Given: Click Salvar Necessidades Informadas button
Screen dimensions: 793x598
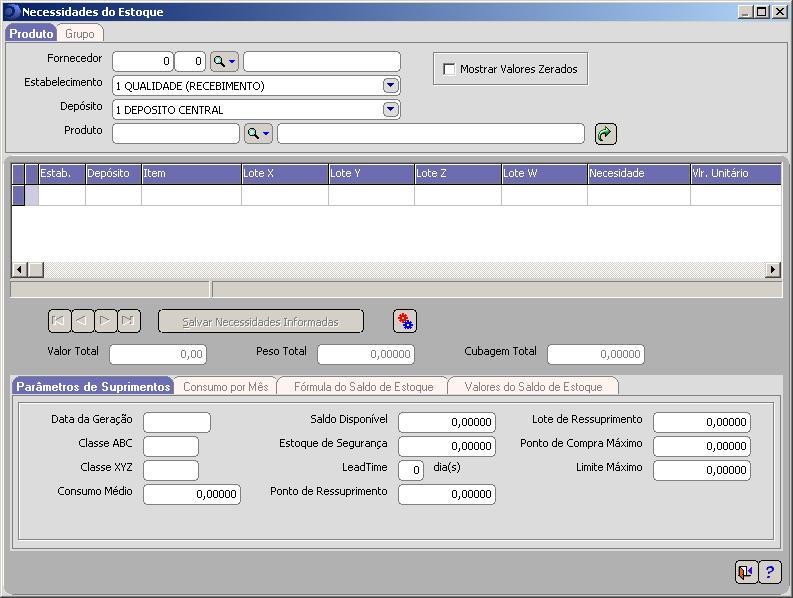Looking at the screenshot, I should (x=260, y=322).
